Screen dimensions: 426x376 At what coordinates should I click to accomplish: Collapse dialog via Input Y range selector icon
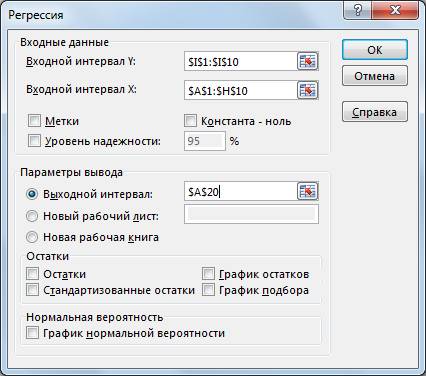pos(307,61)
